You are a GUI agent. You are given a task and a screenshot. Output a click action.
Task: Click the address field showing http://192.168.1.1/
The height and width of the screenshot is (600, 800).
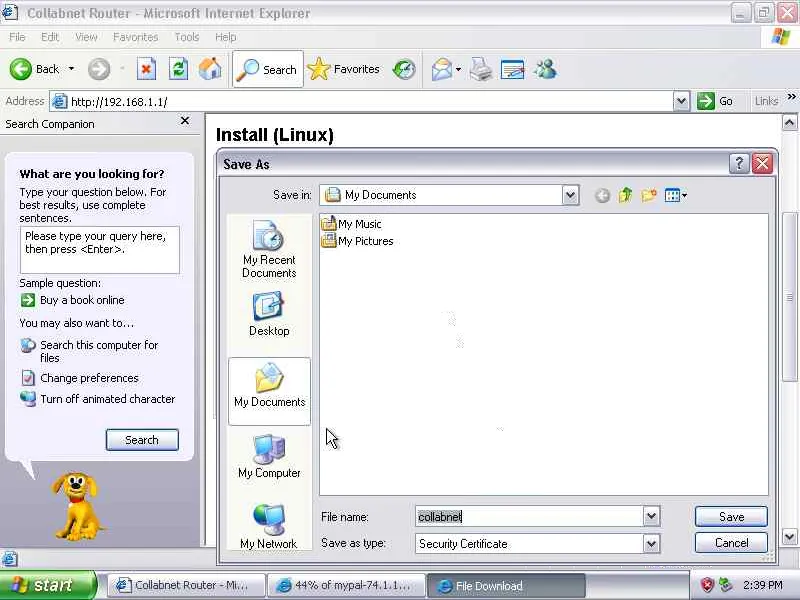pyautogui.click(x=362, y=102)
